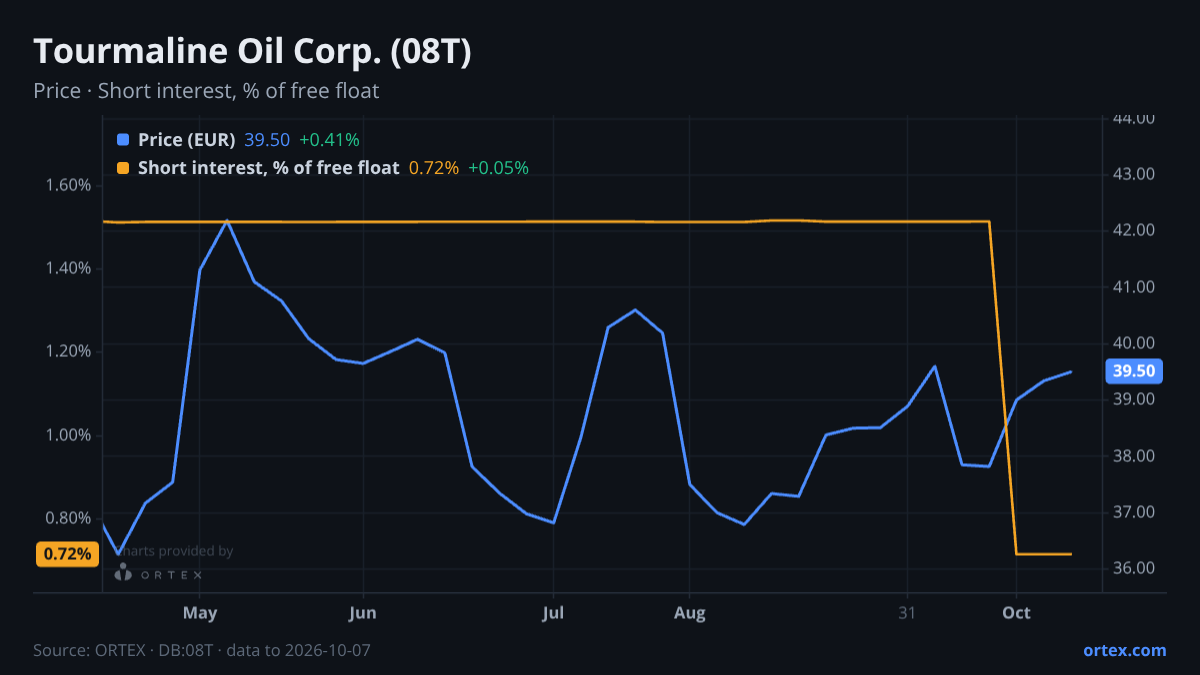Click the orange Short interest legend swatch
This screenshot has height=675, width=1200.
[x=123, y=168]
